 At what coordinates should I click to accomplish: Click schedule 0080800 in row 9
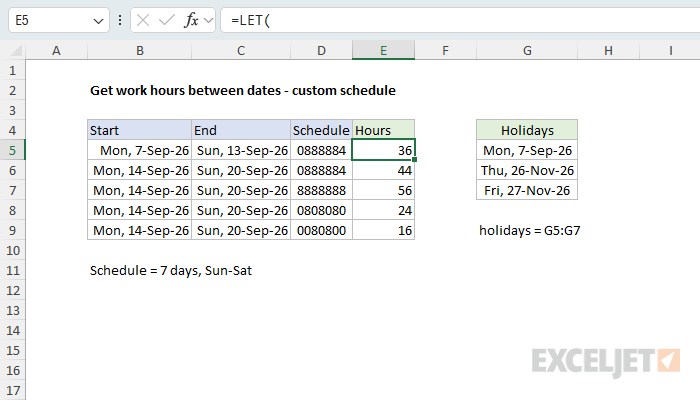pos(321,230)
